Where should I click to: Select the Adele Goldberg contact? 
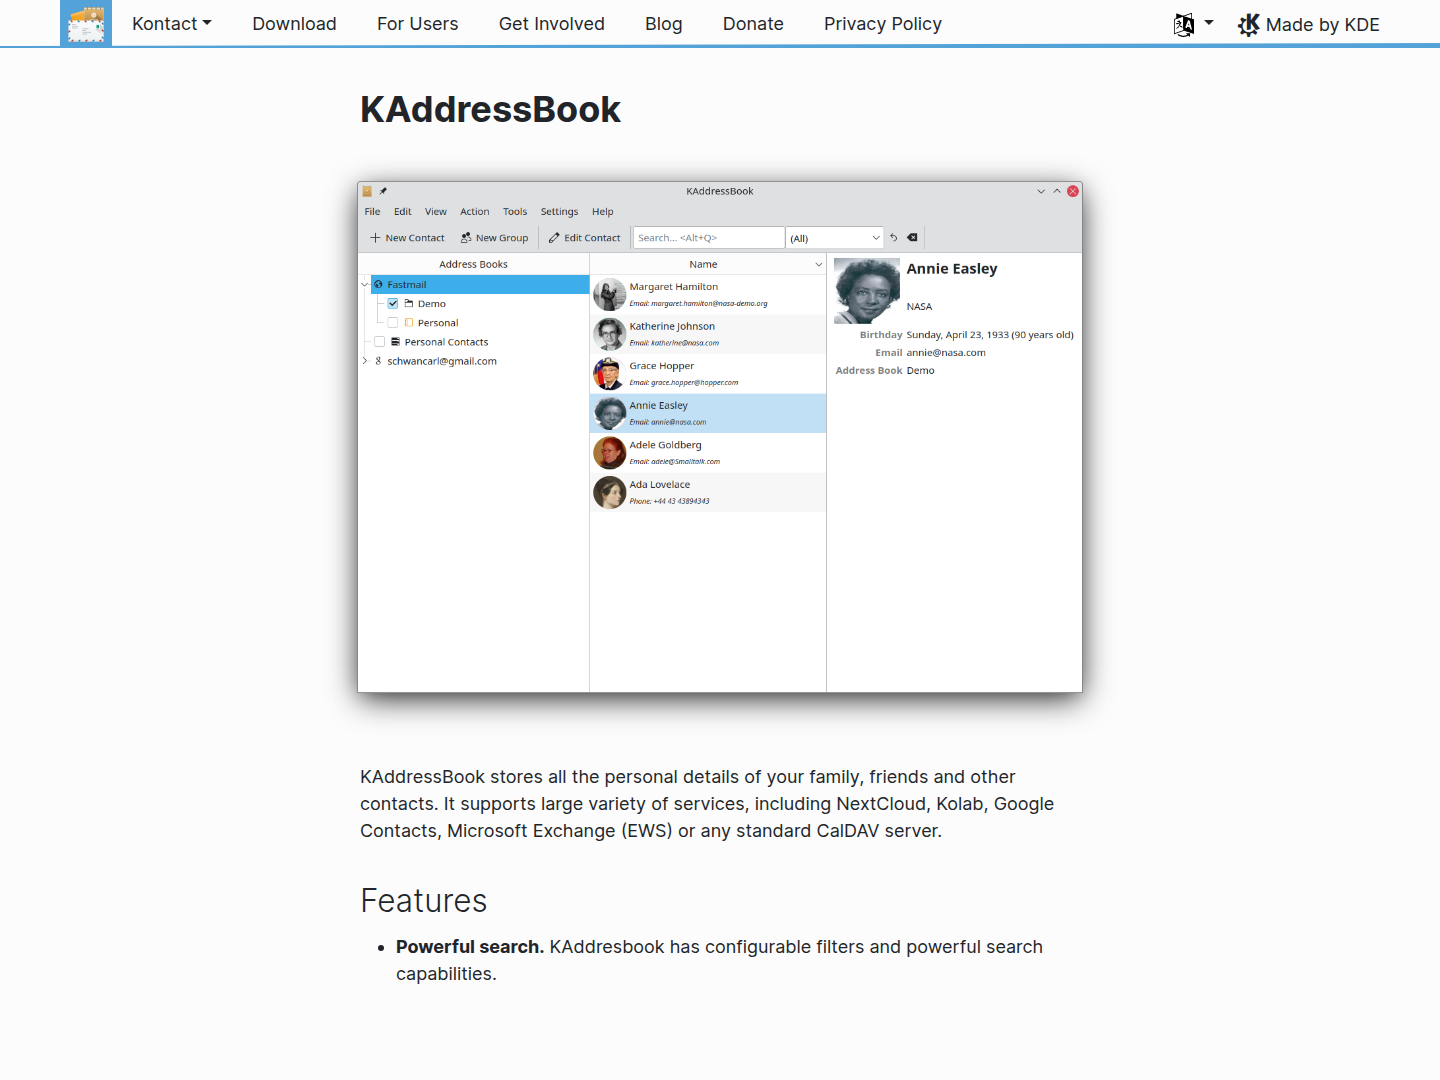click(708, 453)
